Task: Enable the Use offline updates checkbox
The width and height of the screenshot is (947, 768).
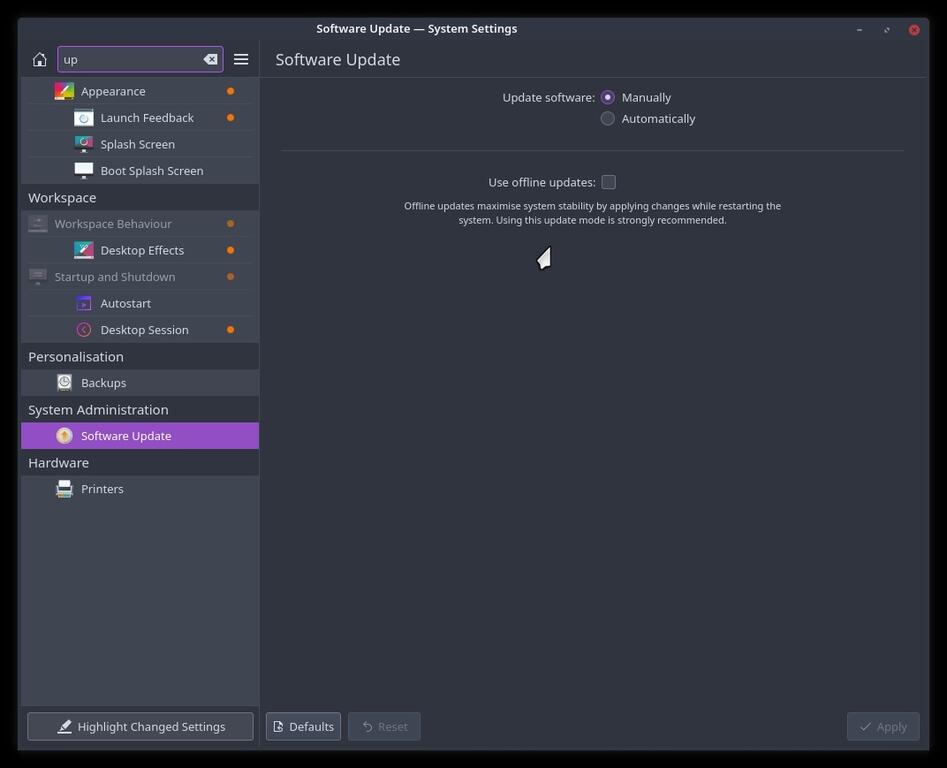Action: [608, 182]
